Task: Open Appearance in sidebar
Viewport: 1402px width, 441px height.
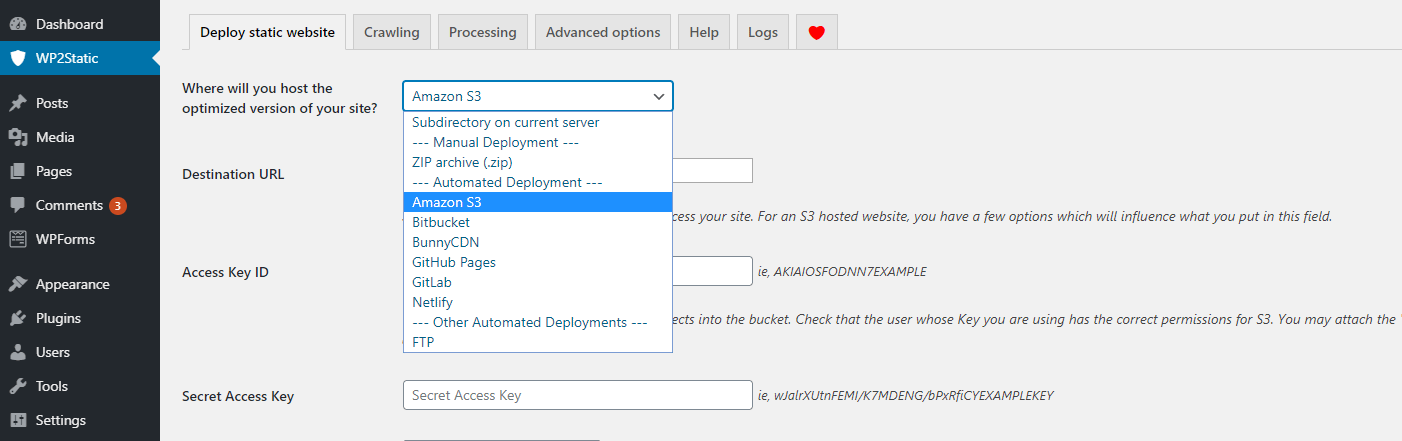Action: [x=80, y=284]
